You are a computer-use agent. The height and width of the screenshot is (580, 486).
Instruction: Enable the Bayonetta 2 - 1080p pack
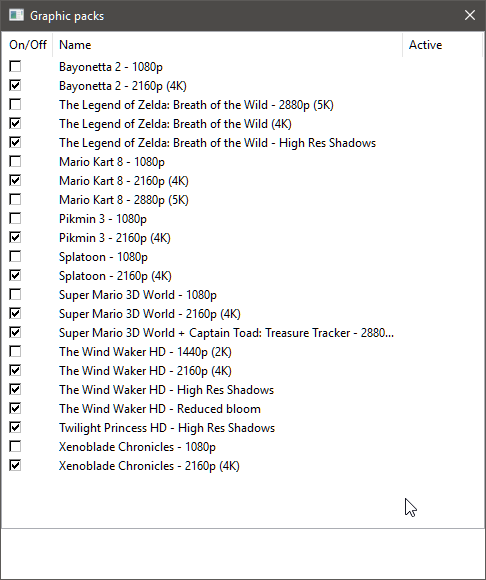tap(15, 67)
